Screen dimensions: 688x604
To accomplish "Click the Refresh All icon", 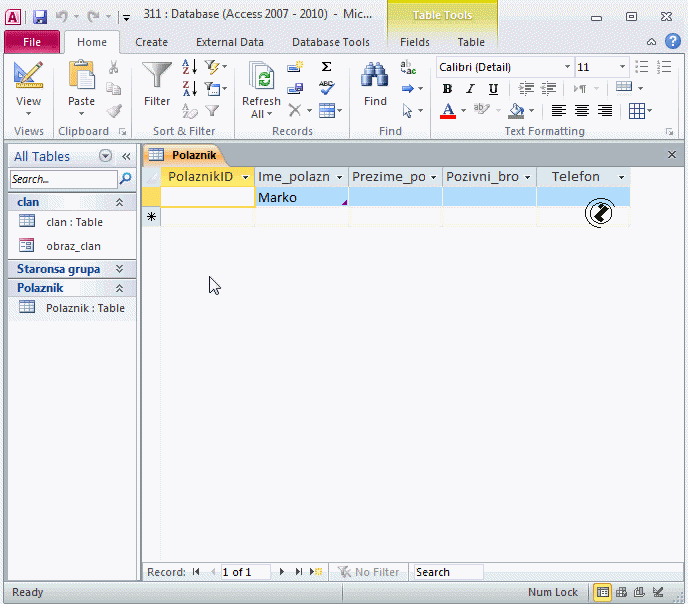I will coord(261,77).
